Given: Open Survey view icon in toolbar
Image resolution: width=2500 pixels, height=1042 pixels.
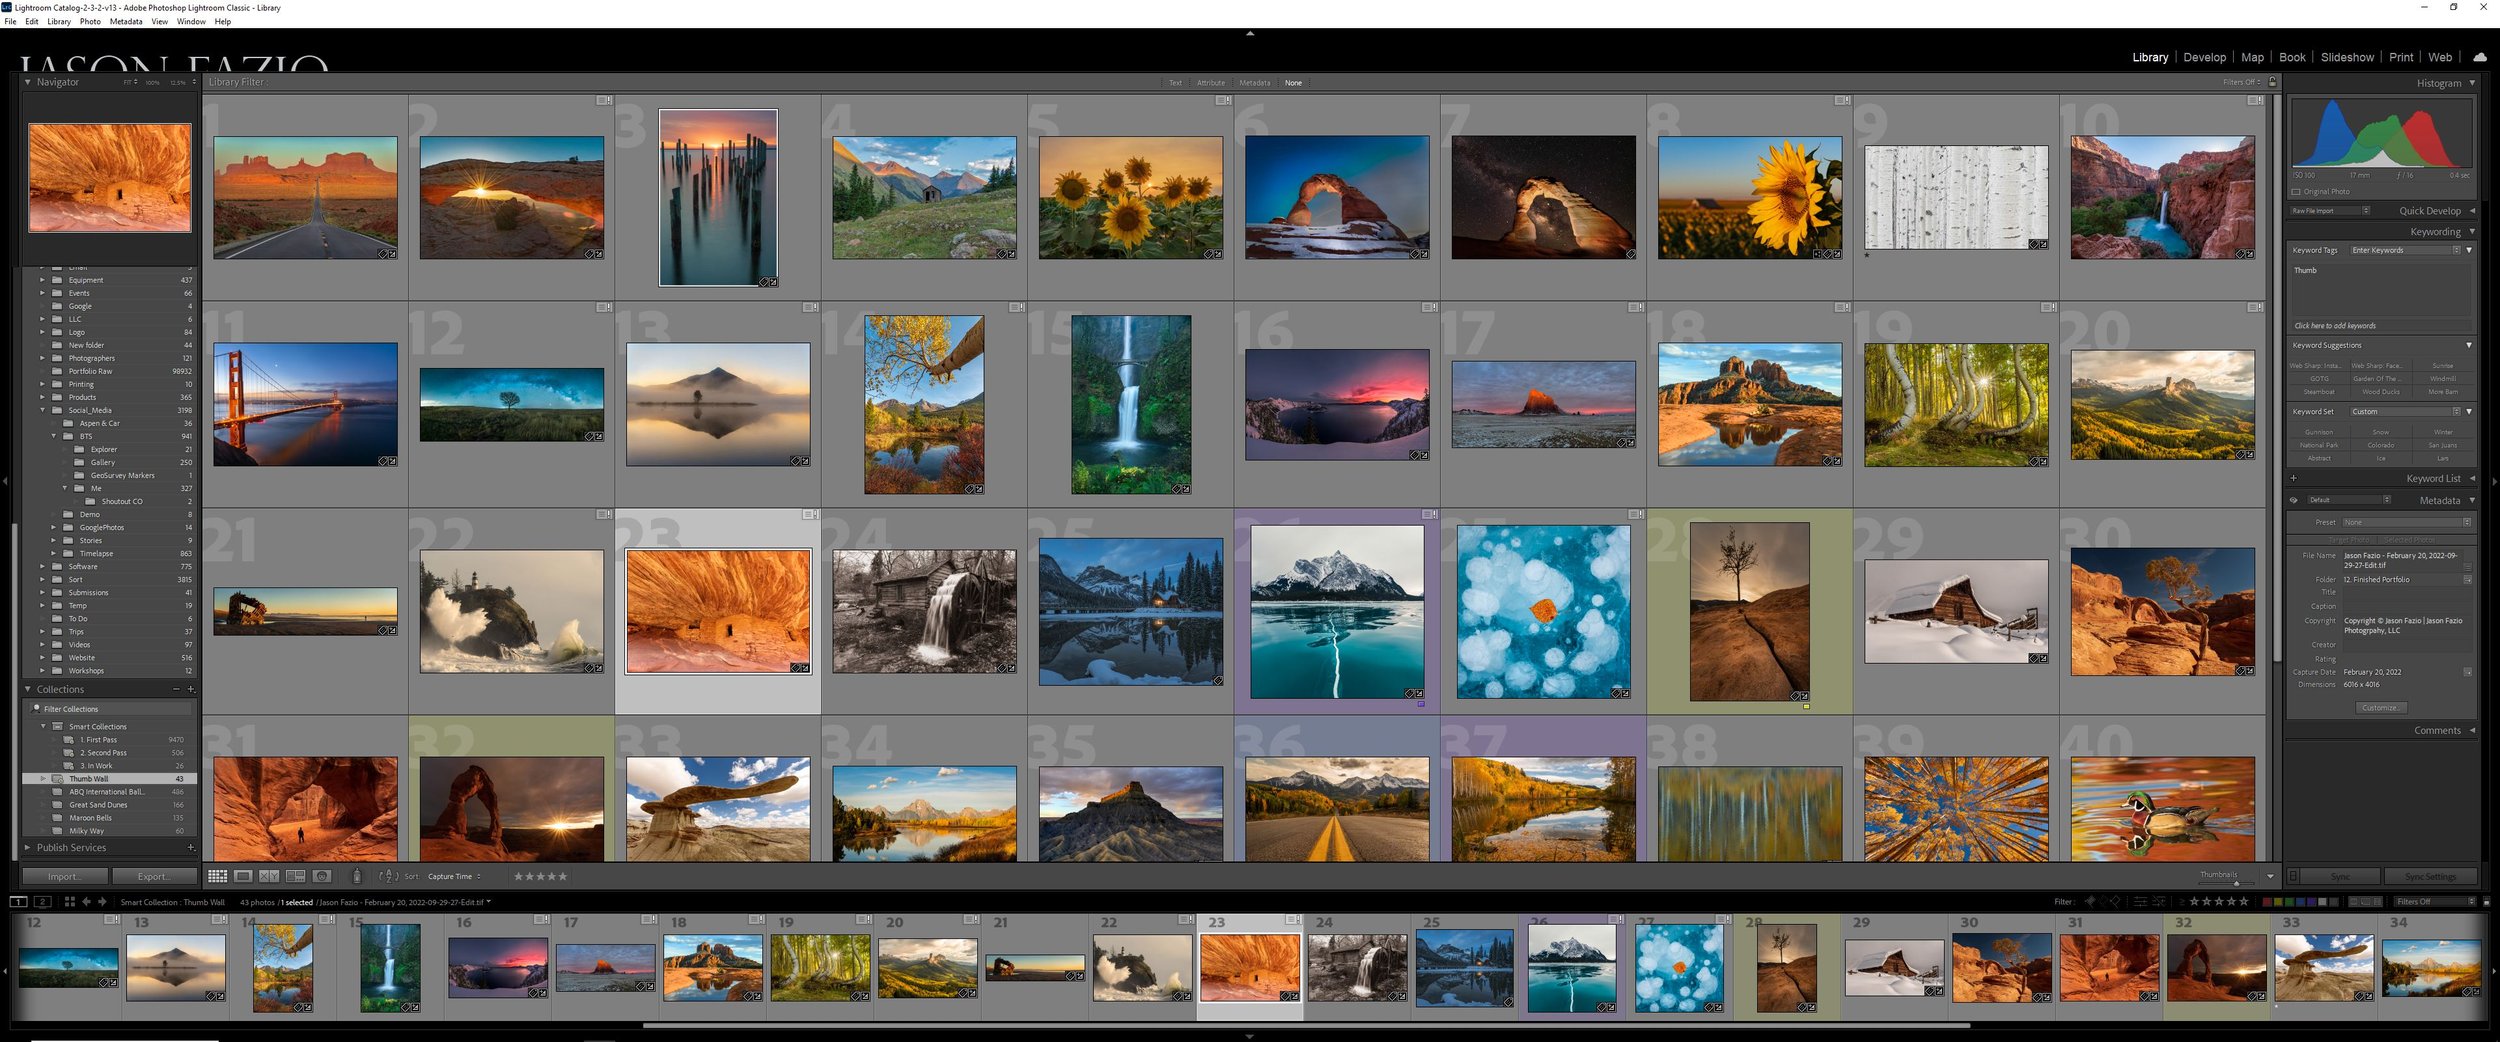Looking at the screenshot, I should 295,876.
